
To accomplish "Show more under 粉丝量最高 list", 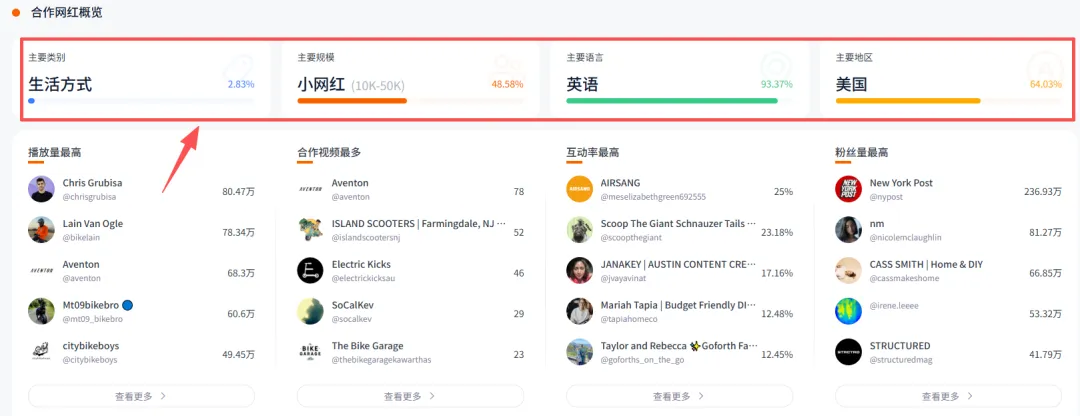I will [948, 396].
